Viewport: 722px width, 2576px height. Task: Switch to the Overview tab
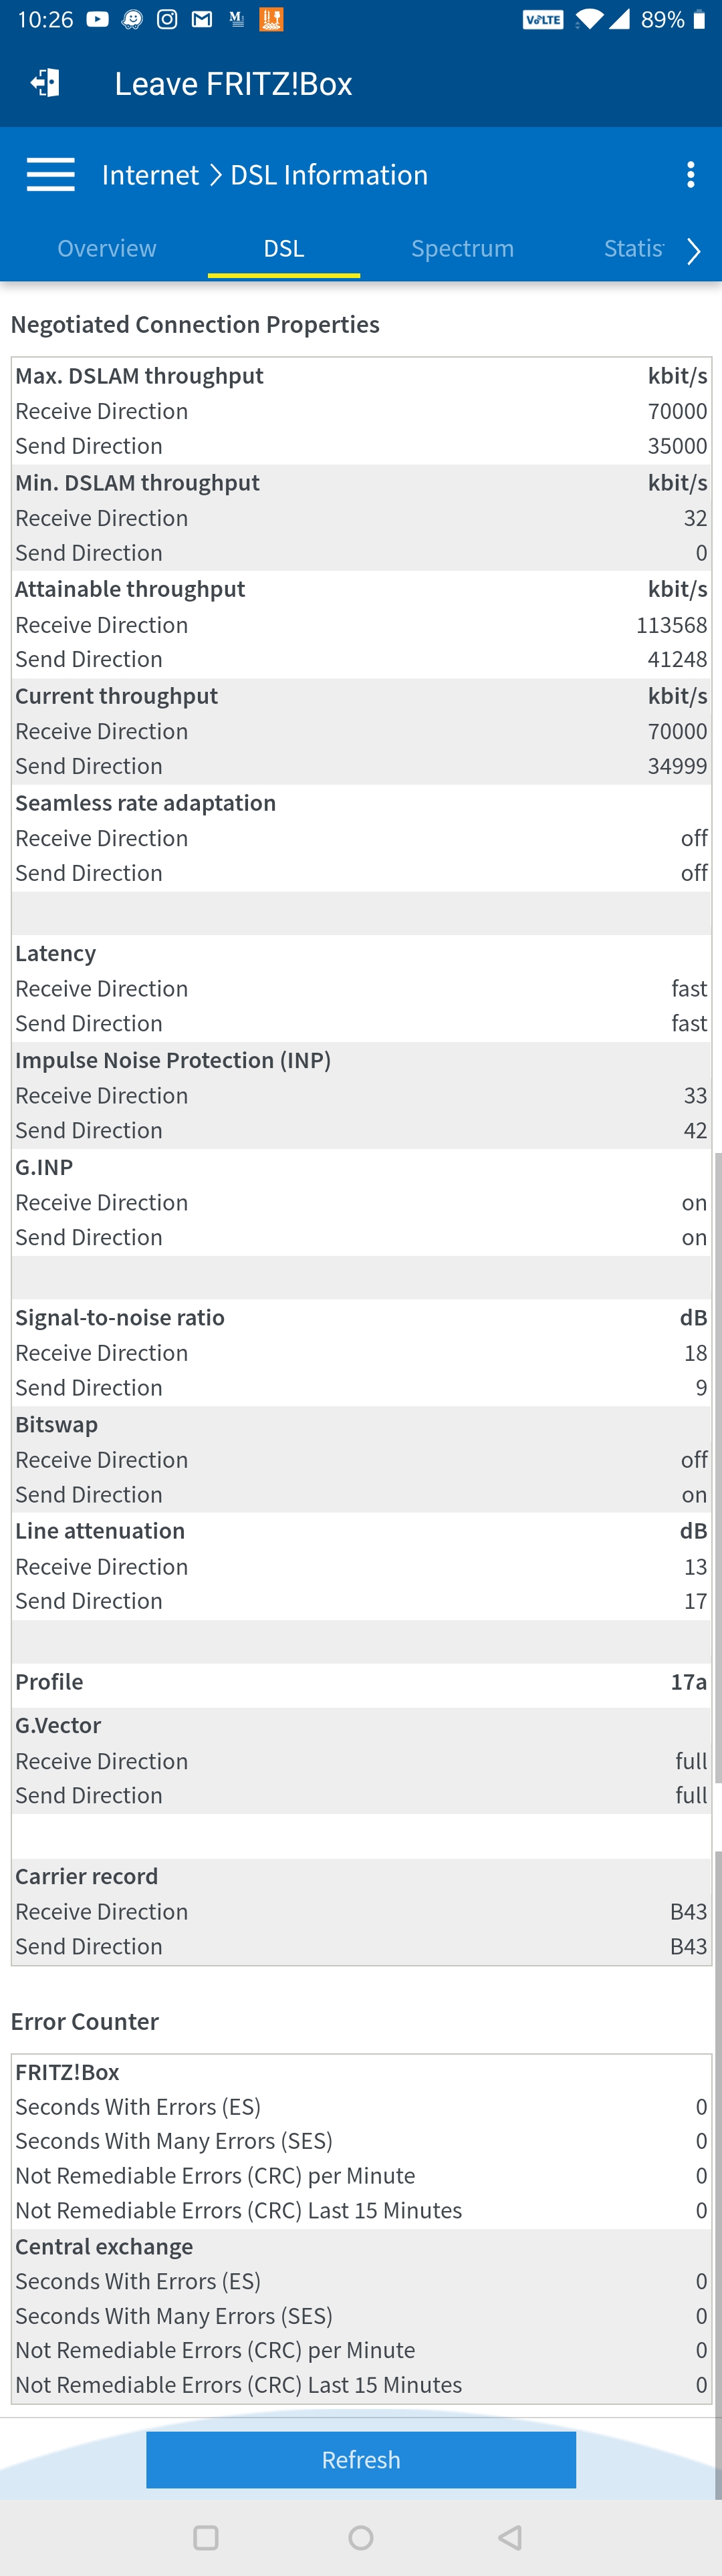point(107,248)
